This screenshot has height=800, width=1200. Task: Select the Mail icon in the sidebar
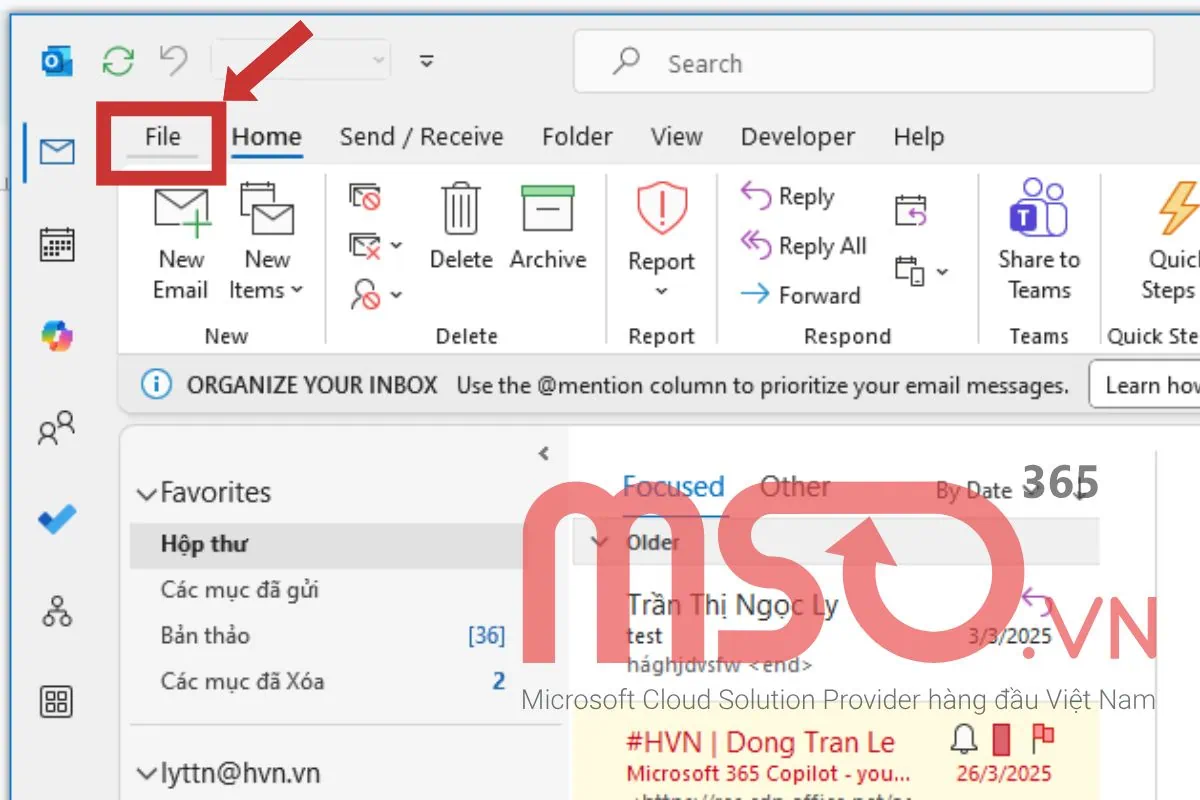click(x=57, y=152)
